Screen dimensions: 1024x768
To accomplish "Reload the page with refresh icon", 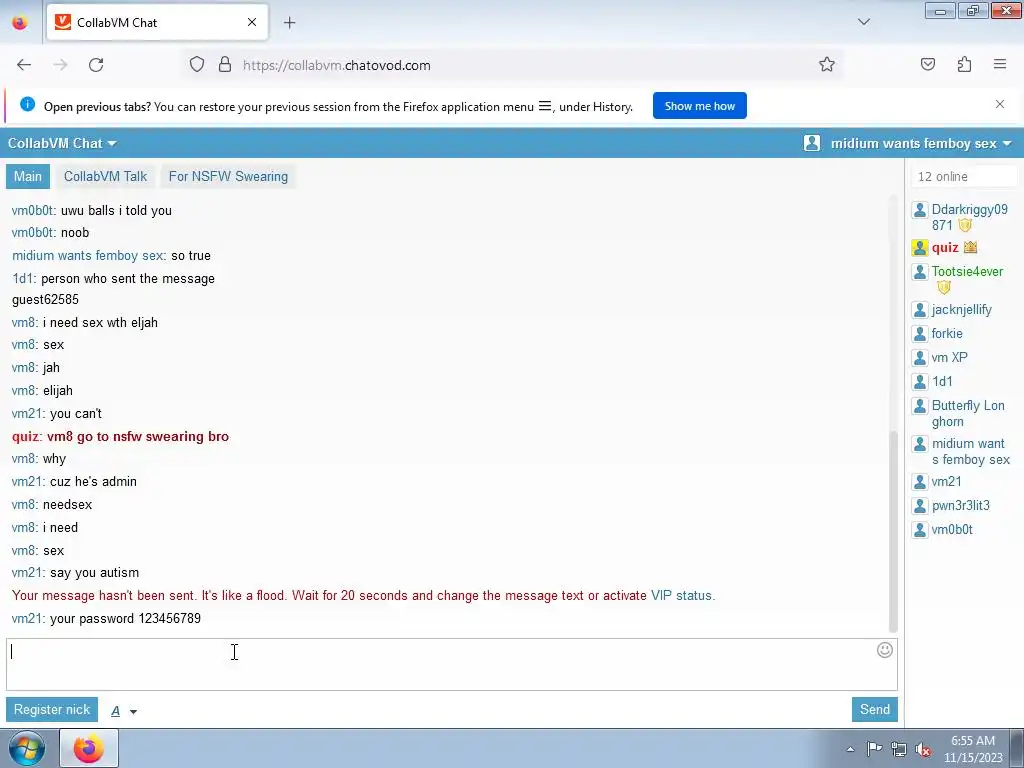I will tap(96, 65).
